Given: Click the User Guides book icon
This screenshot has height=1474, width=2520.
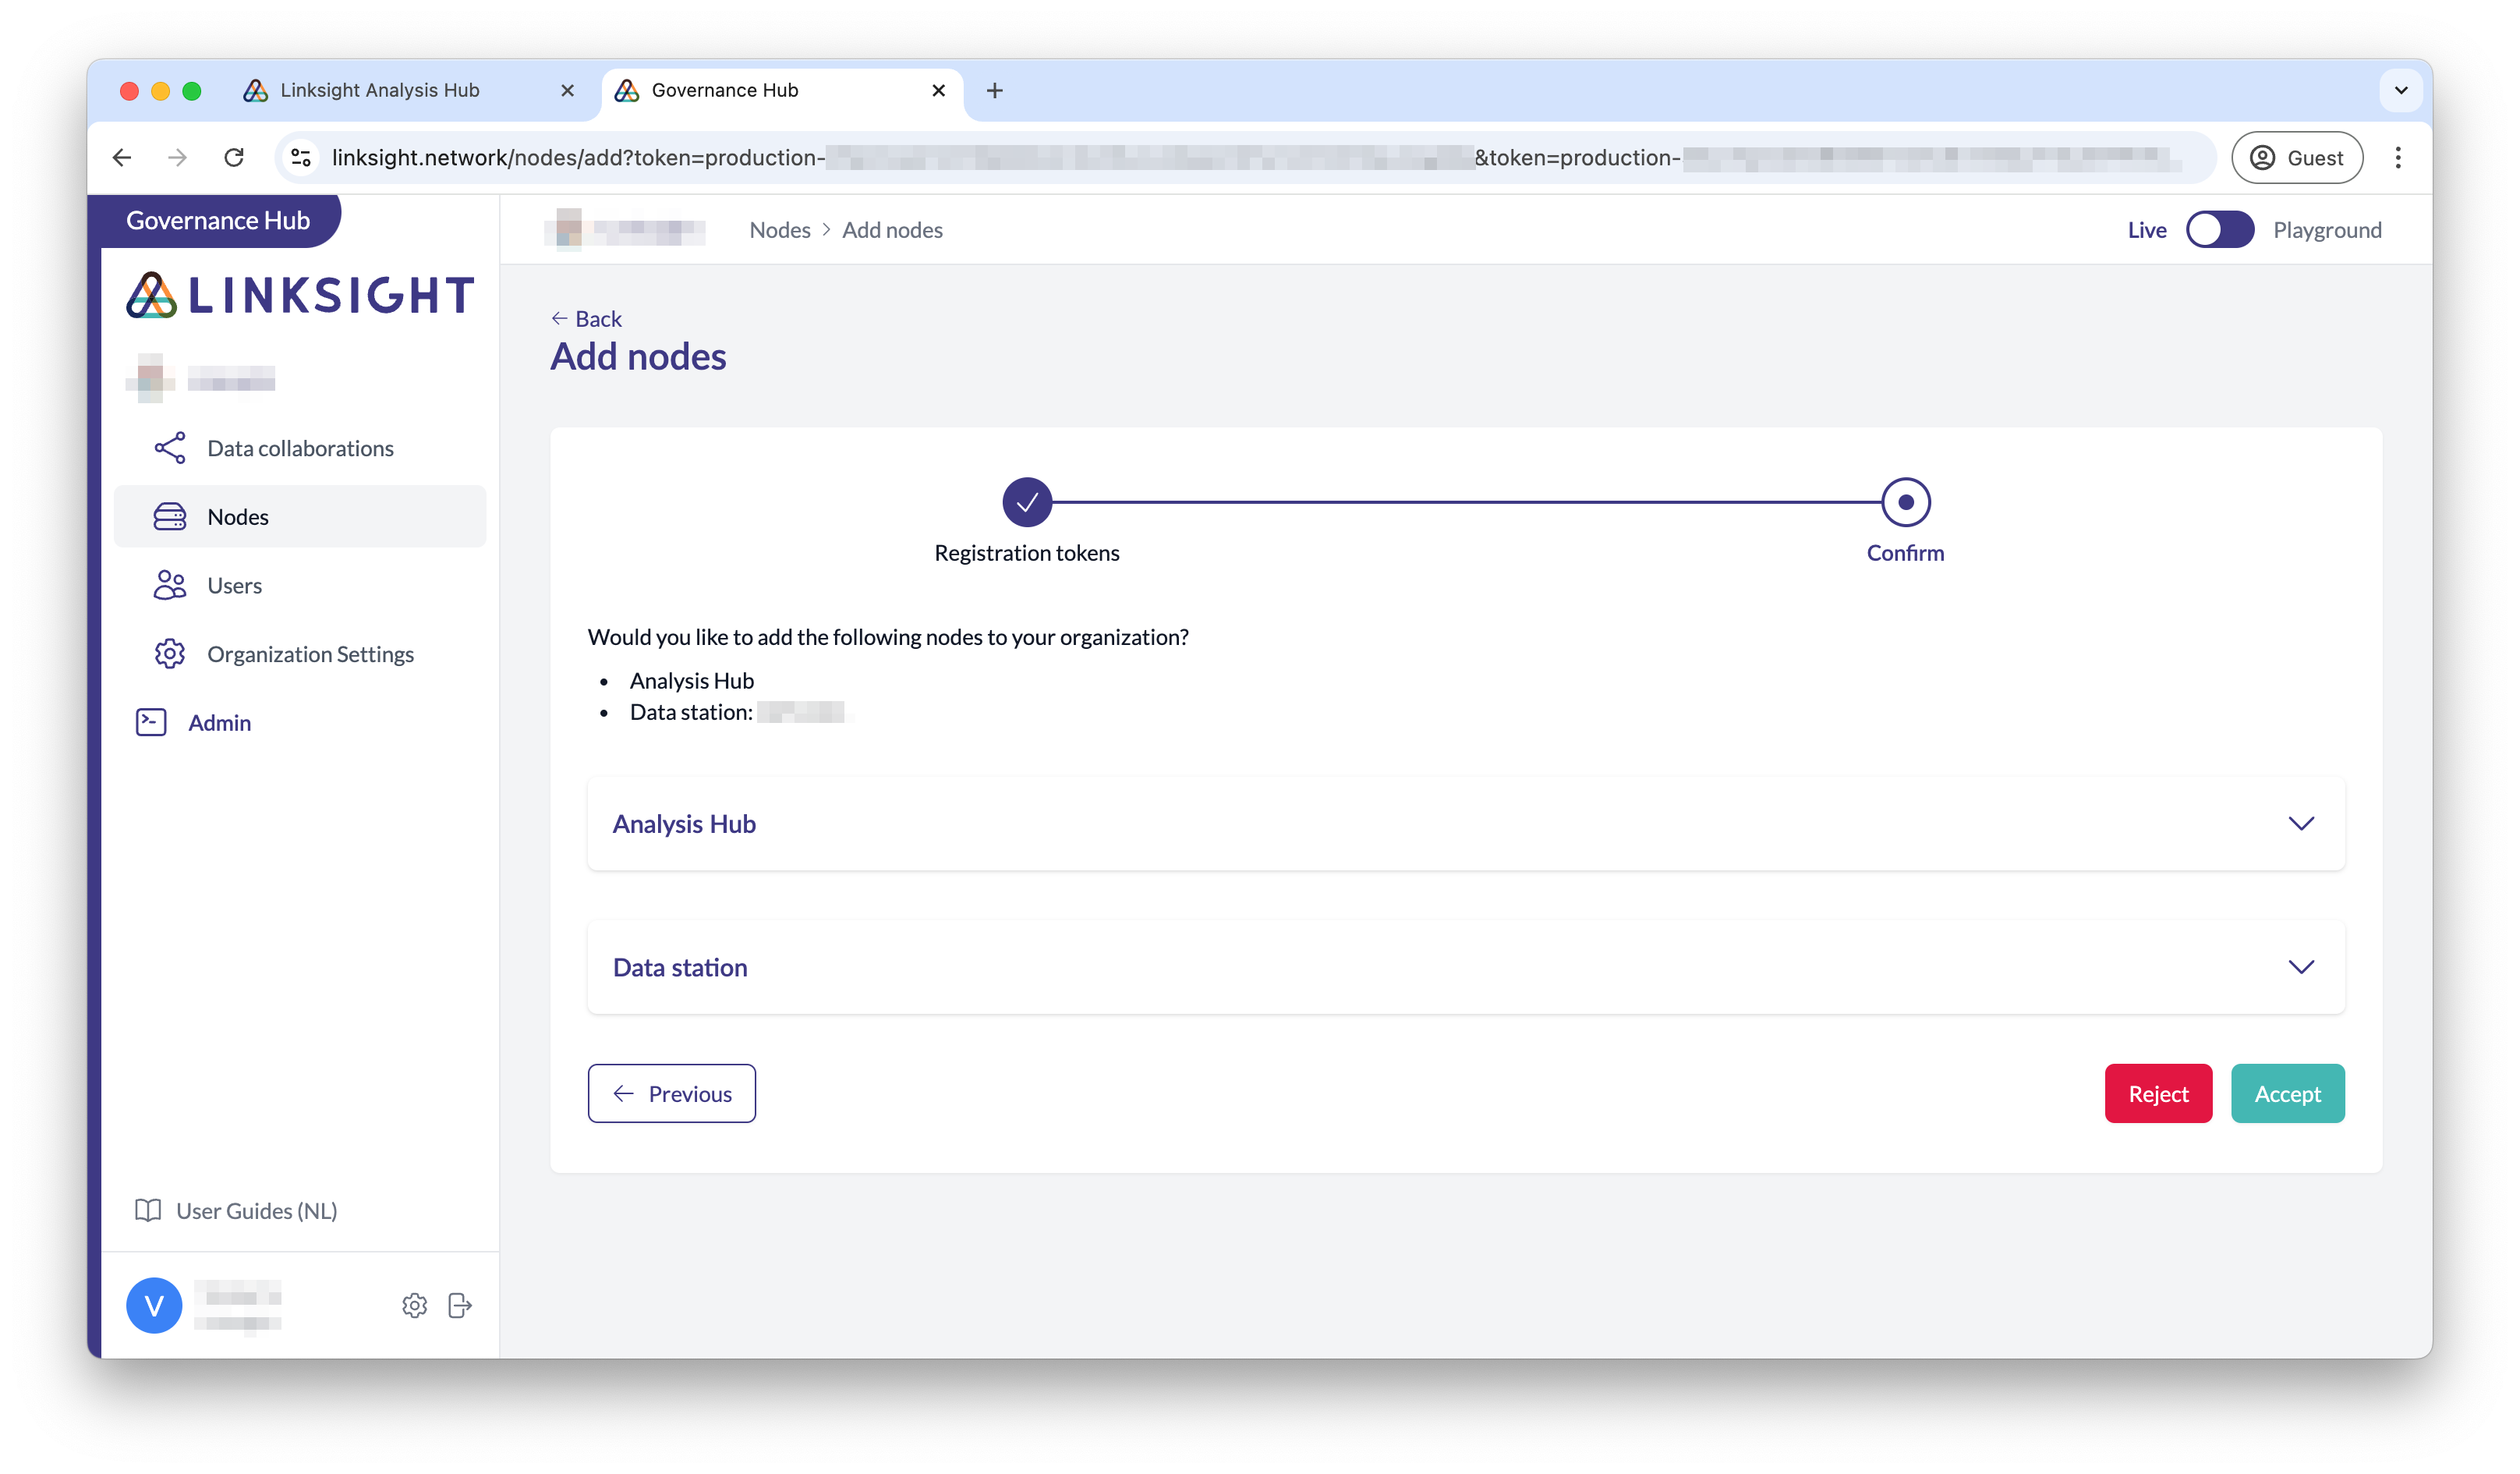Looking at the screenshot, I should point(148,1210).
